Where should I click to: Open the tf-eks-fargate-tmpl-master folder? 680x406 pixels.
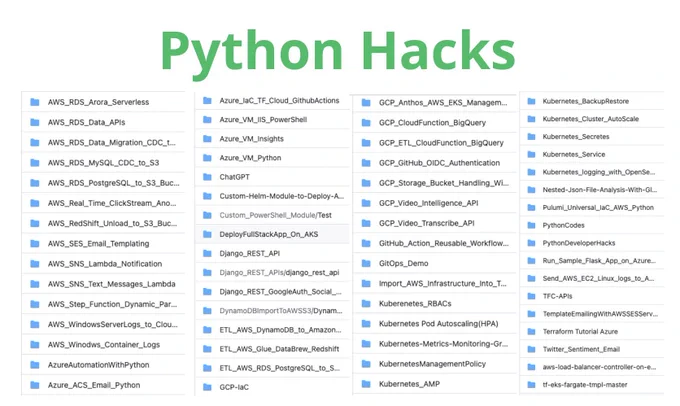click(585, 384)
